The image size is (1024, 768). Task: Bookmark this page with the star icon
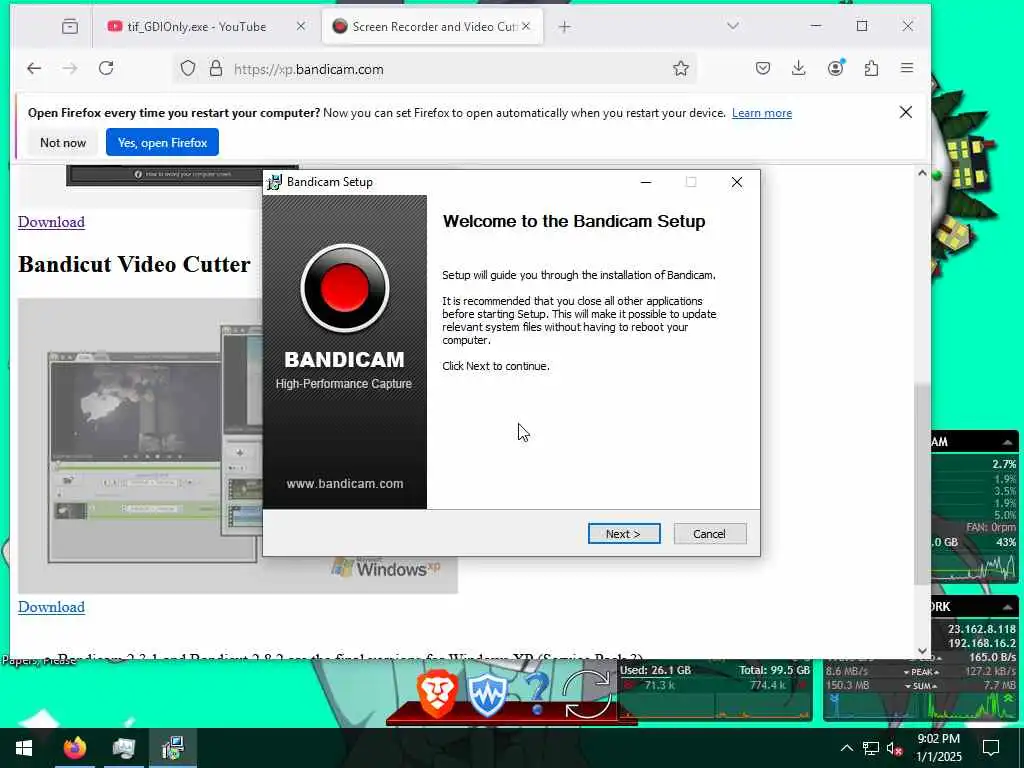(681, 69)
